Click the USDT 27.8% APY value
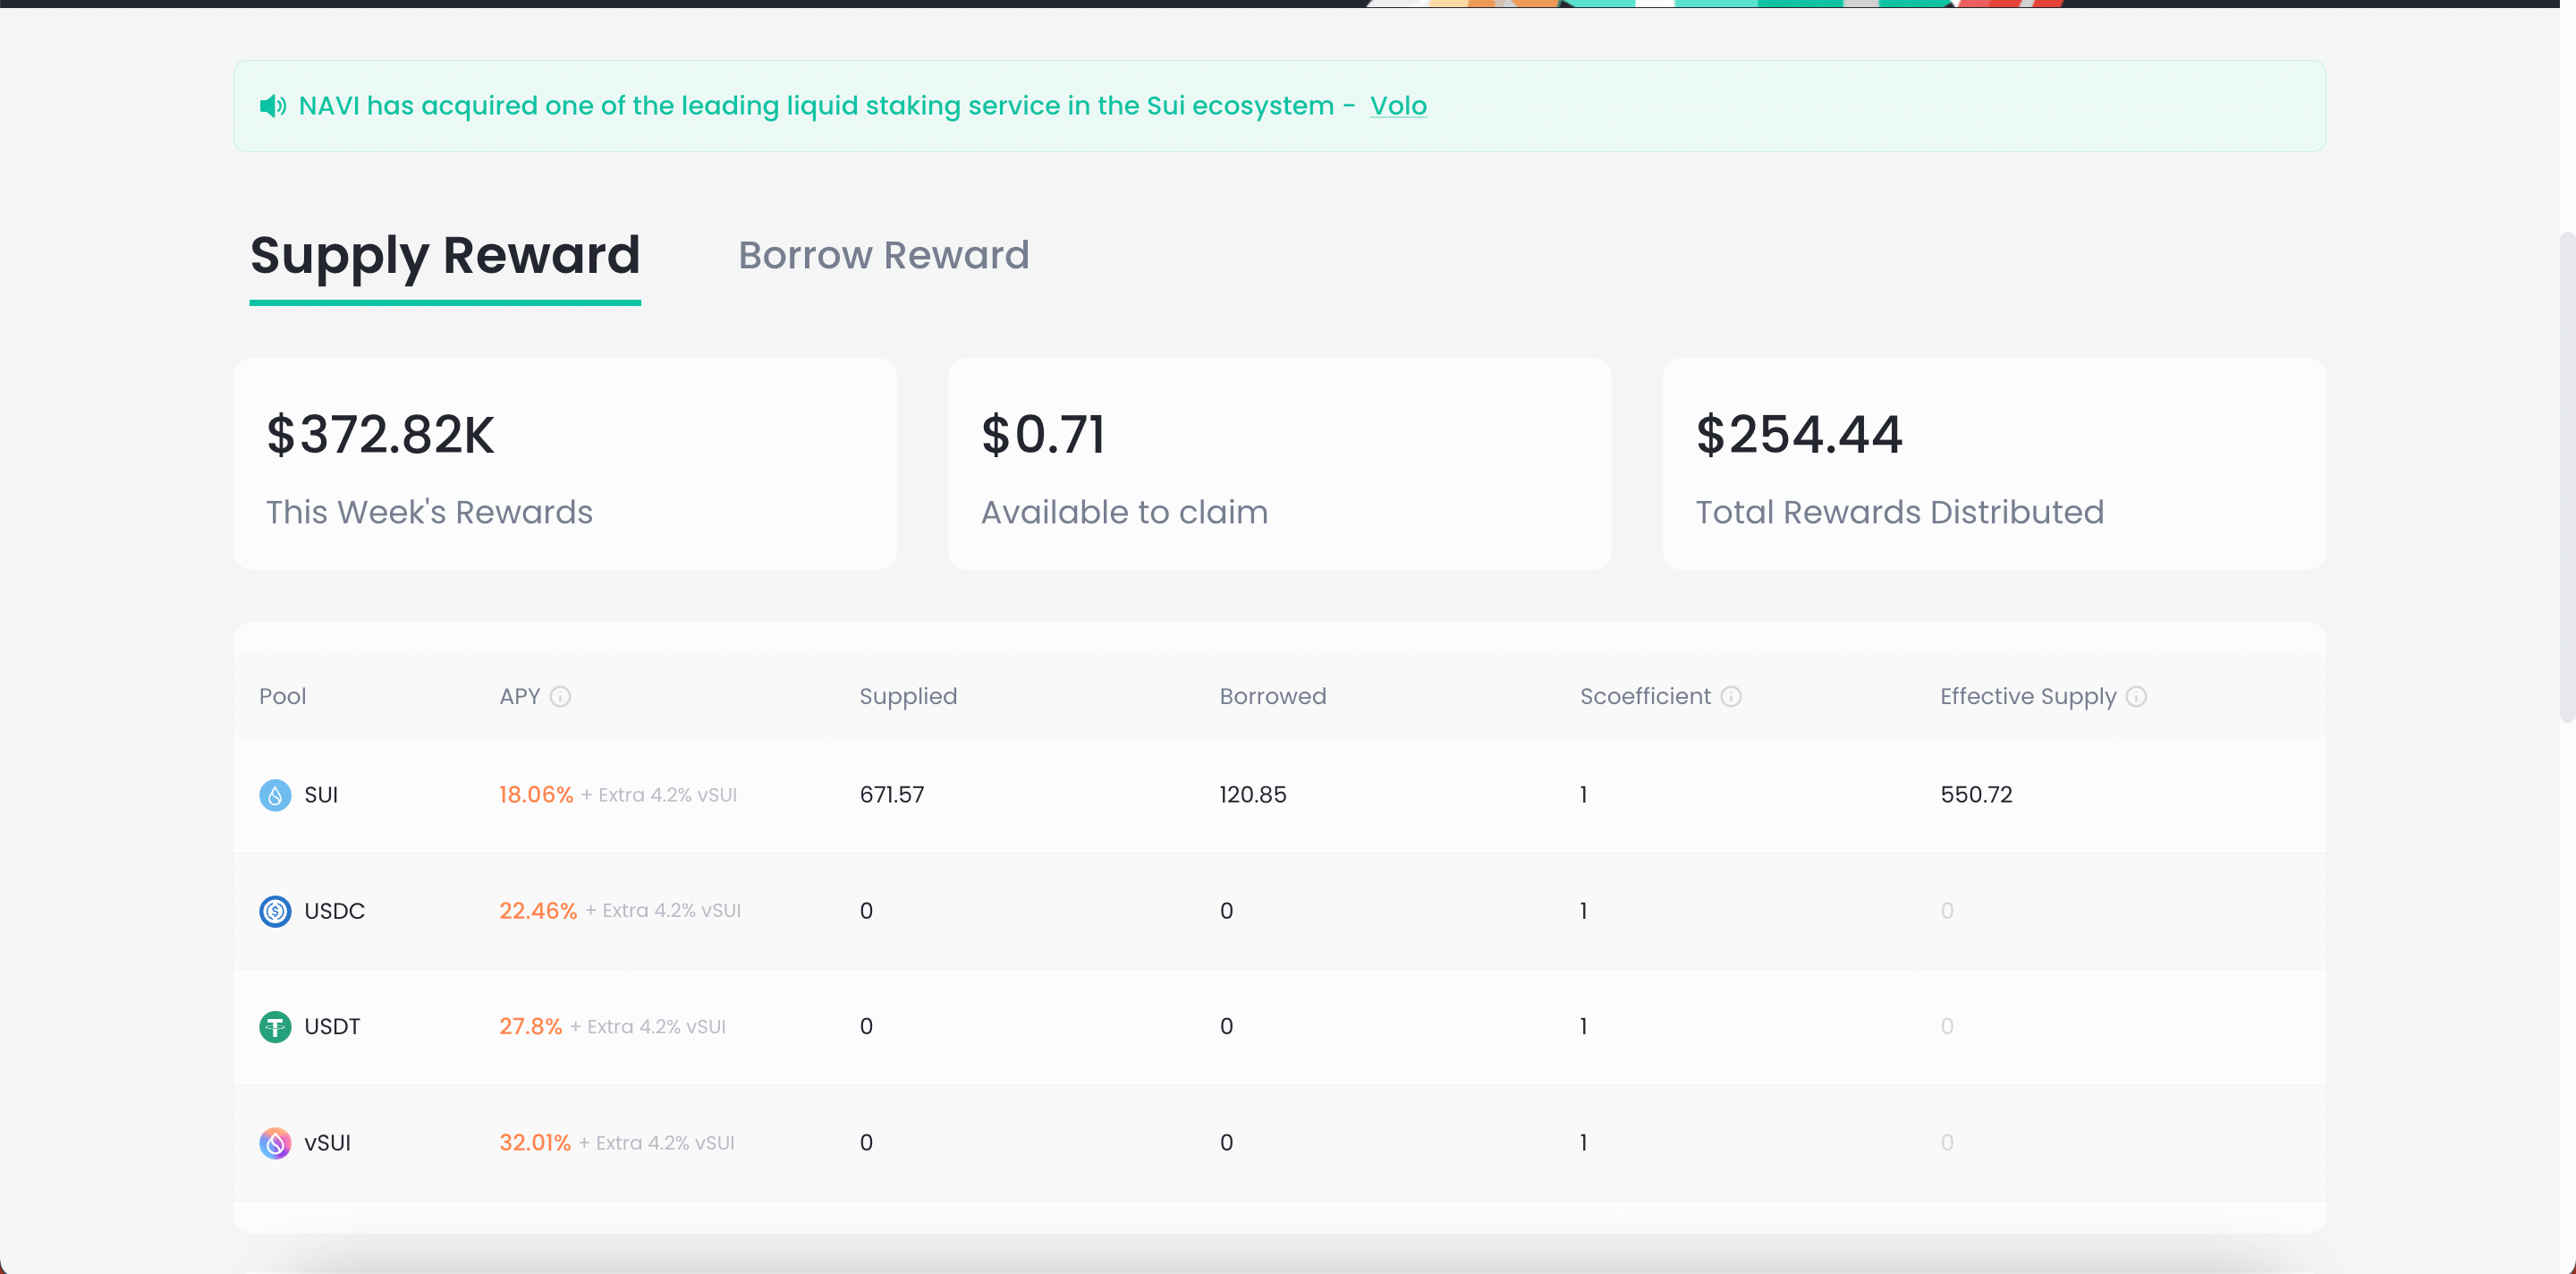2576x1274 pixels. pos(530,1027)
